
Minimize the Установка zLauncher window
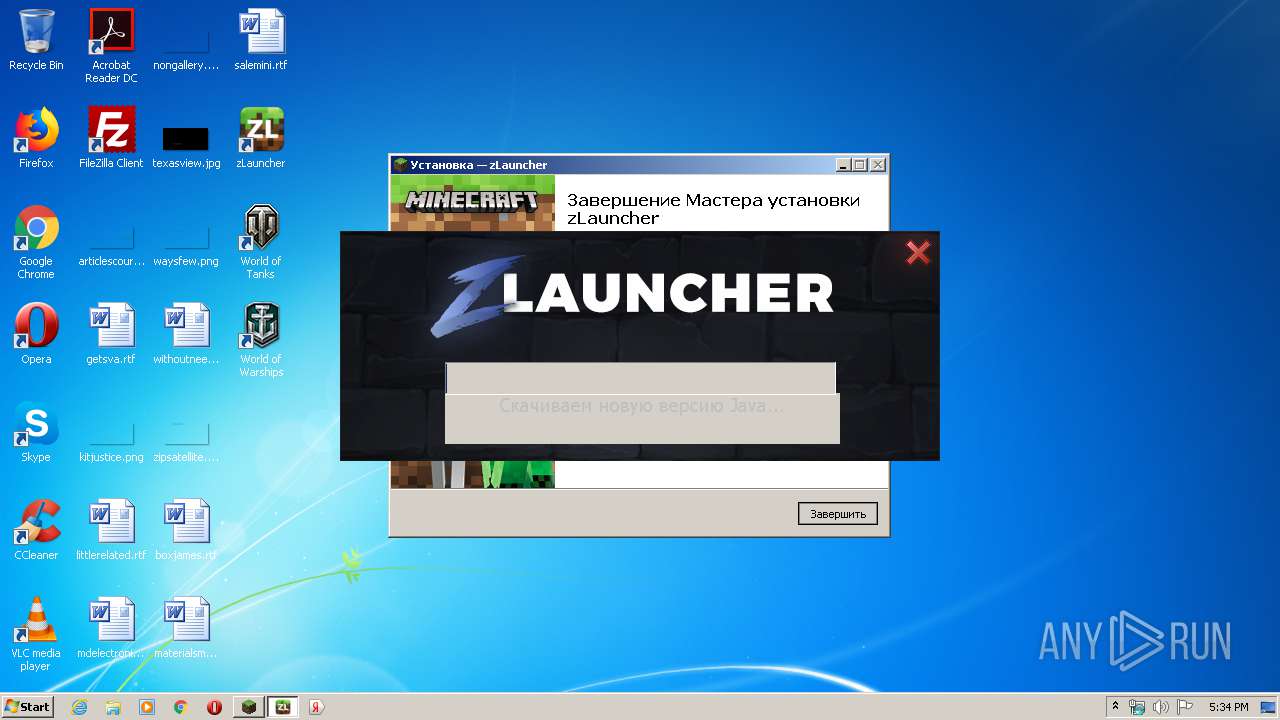tap(843, 165)
